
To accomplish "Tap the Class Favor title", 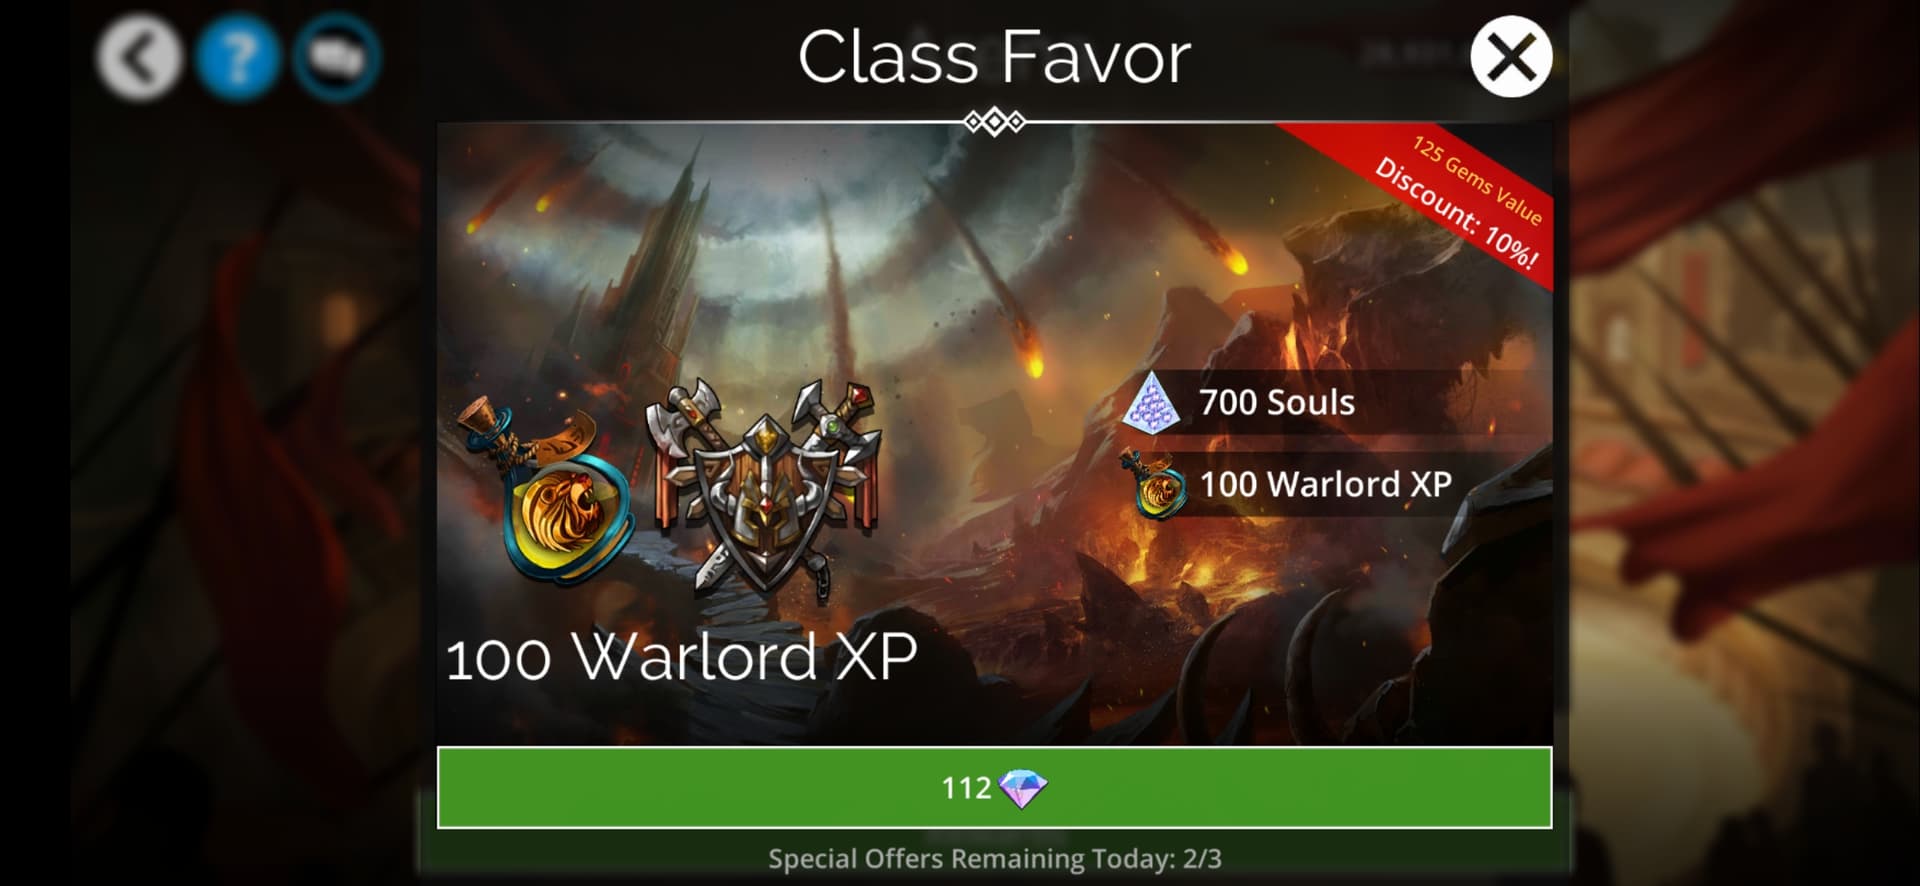I will (x=994, y=57).
